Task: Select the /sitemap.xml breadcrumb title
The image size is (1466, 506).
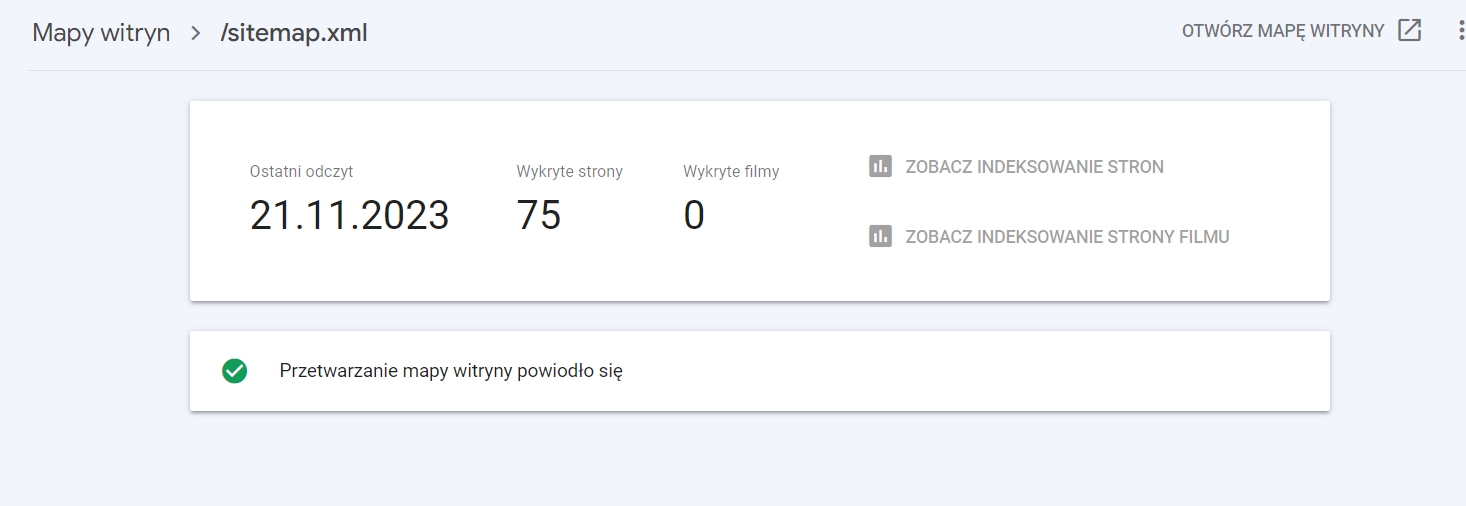Action: pos(294,32)
